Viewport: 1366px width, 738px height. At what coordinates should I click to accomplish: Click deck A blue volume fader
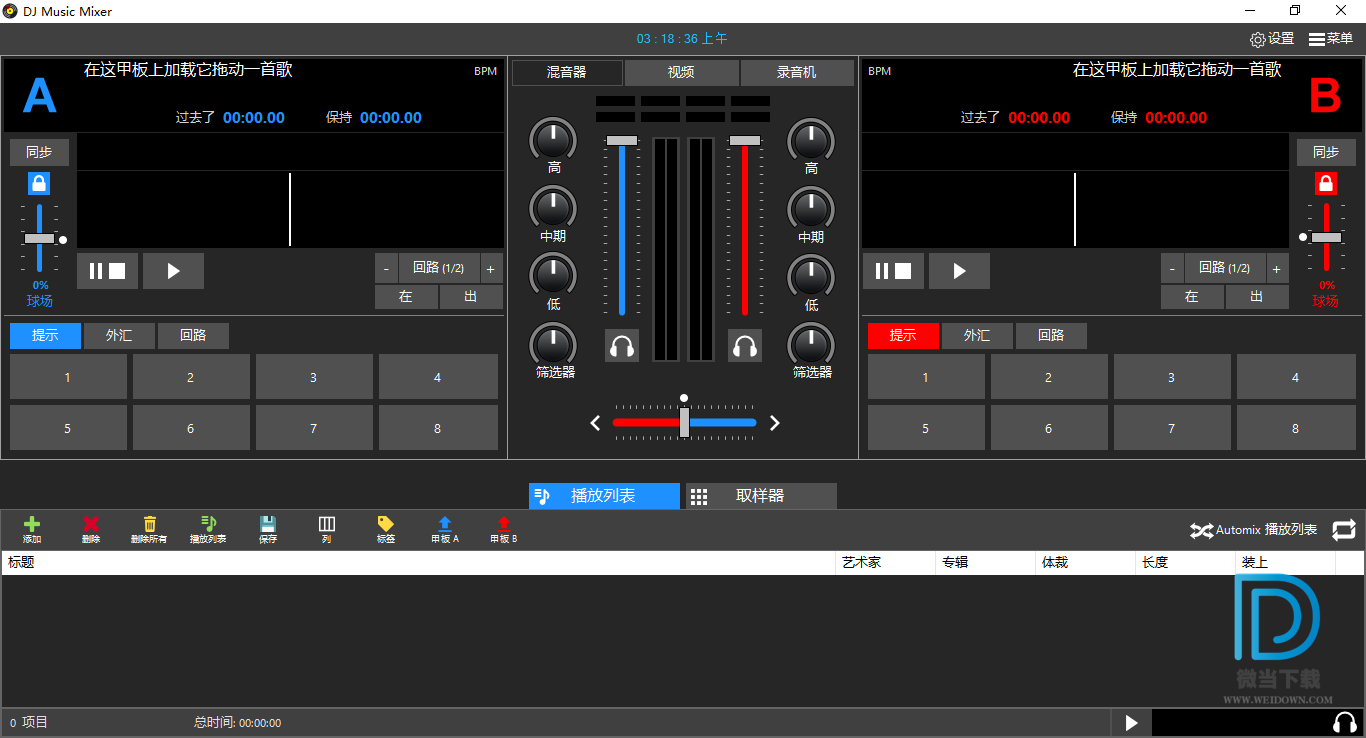click(622, 141)
